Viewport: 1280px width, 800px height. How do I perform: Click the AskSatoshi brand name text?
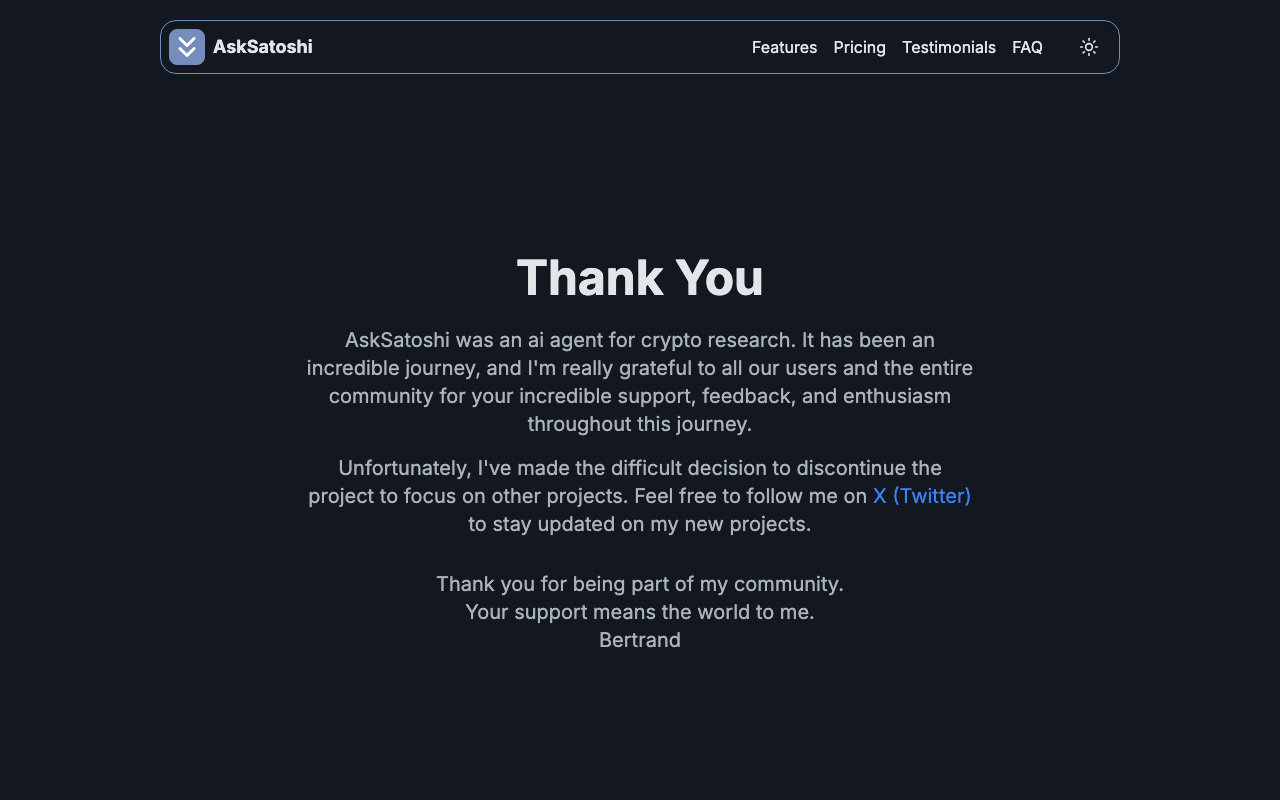pos(262,47)
